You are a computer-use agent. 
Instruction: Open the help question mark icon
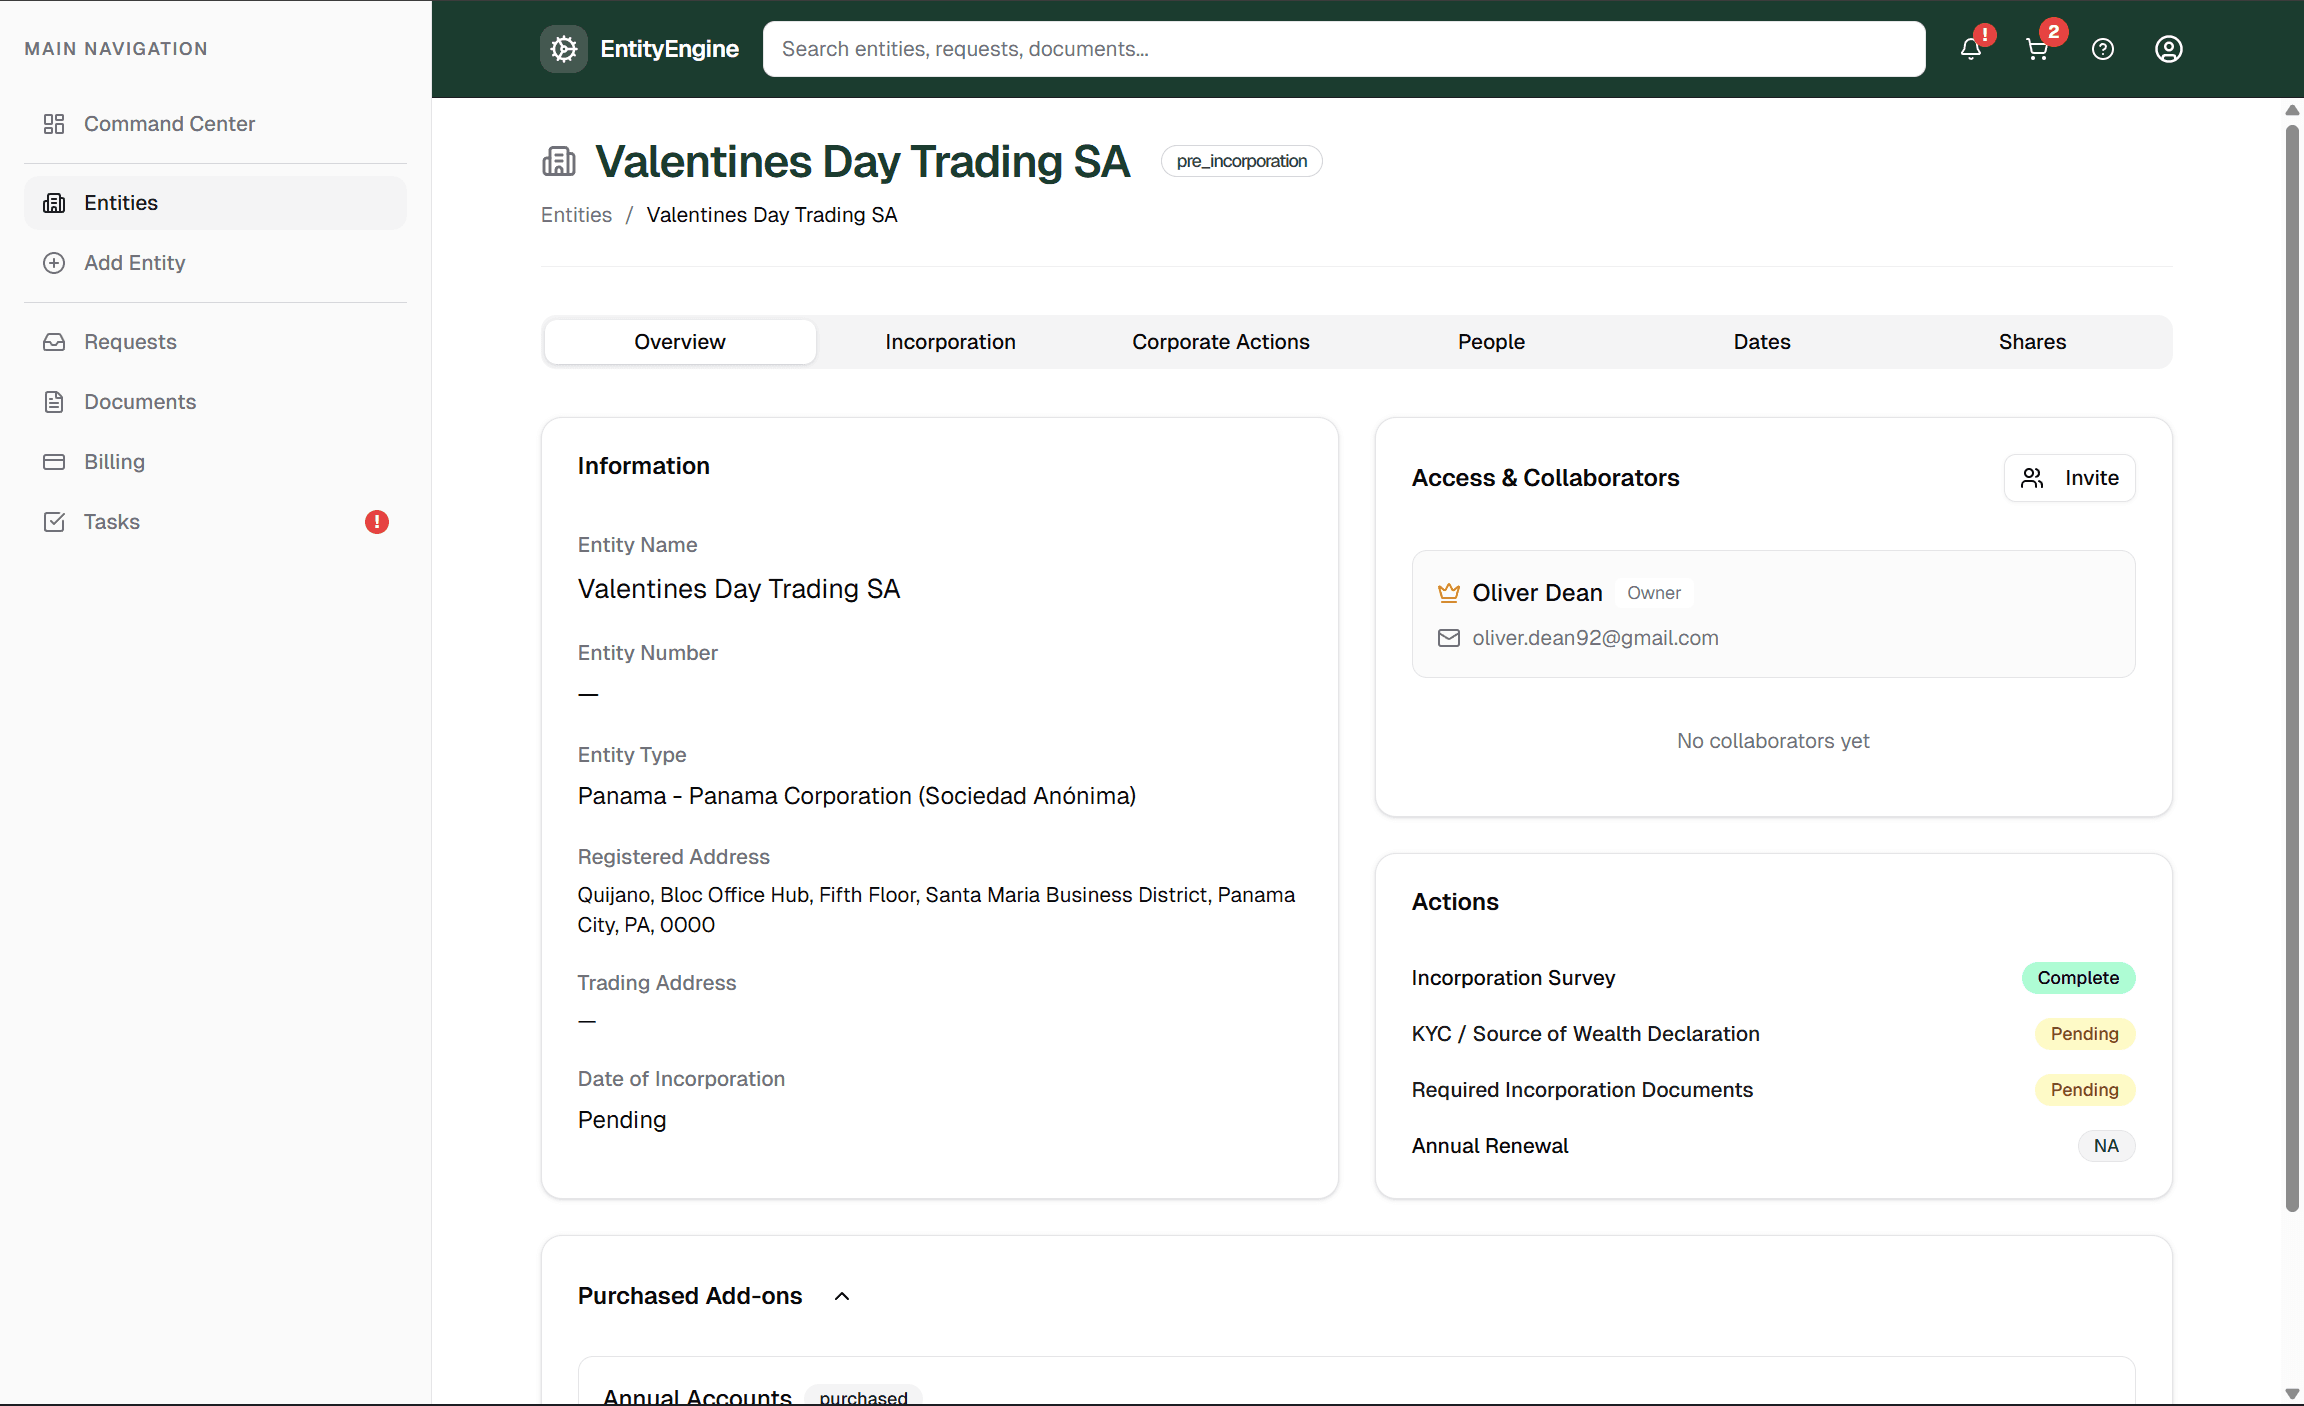[2103, 48]
